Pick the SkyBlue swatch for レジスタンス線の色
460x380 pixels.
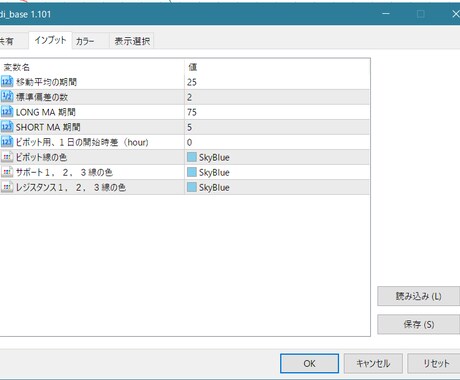[x=192, y=187]
